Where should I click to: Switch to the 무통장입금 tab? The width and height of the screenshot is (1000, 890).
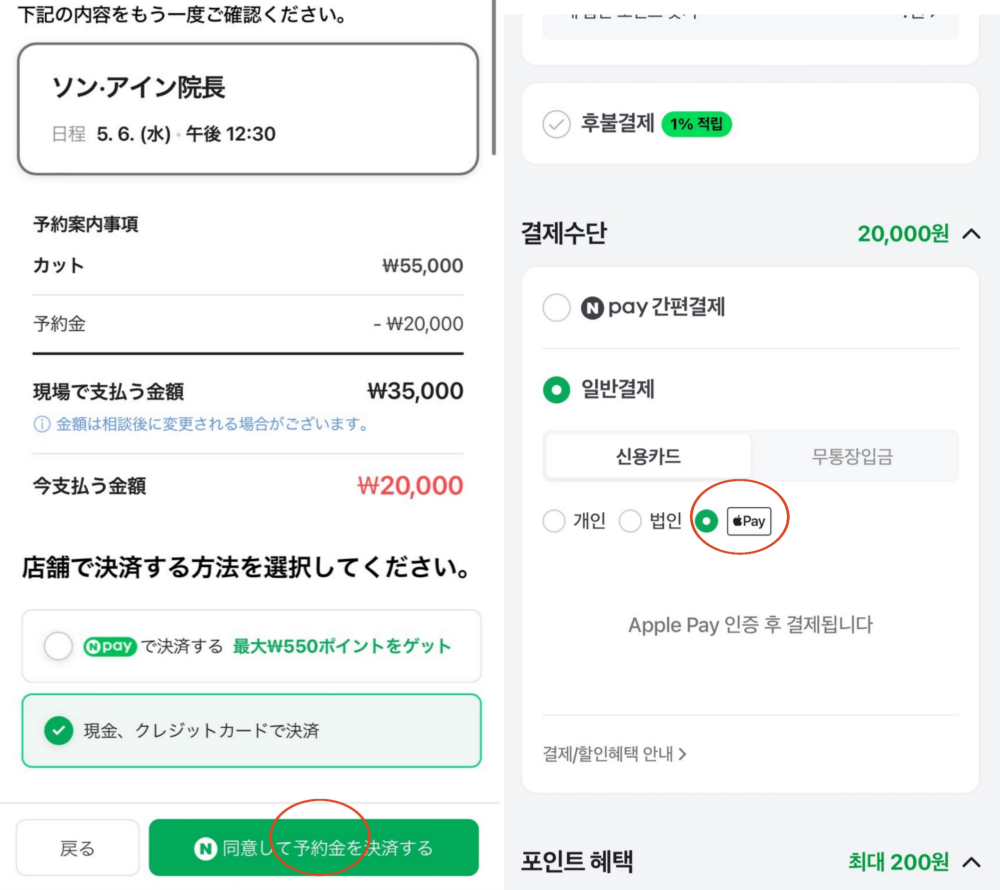[x=852, y=456]
